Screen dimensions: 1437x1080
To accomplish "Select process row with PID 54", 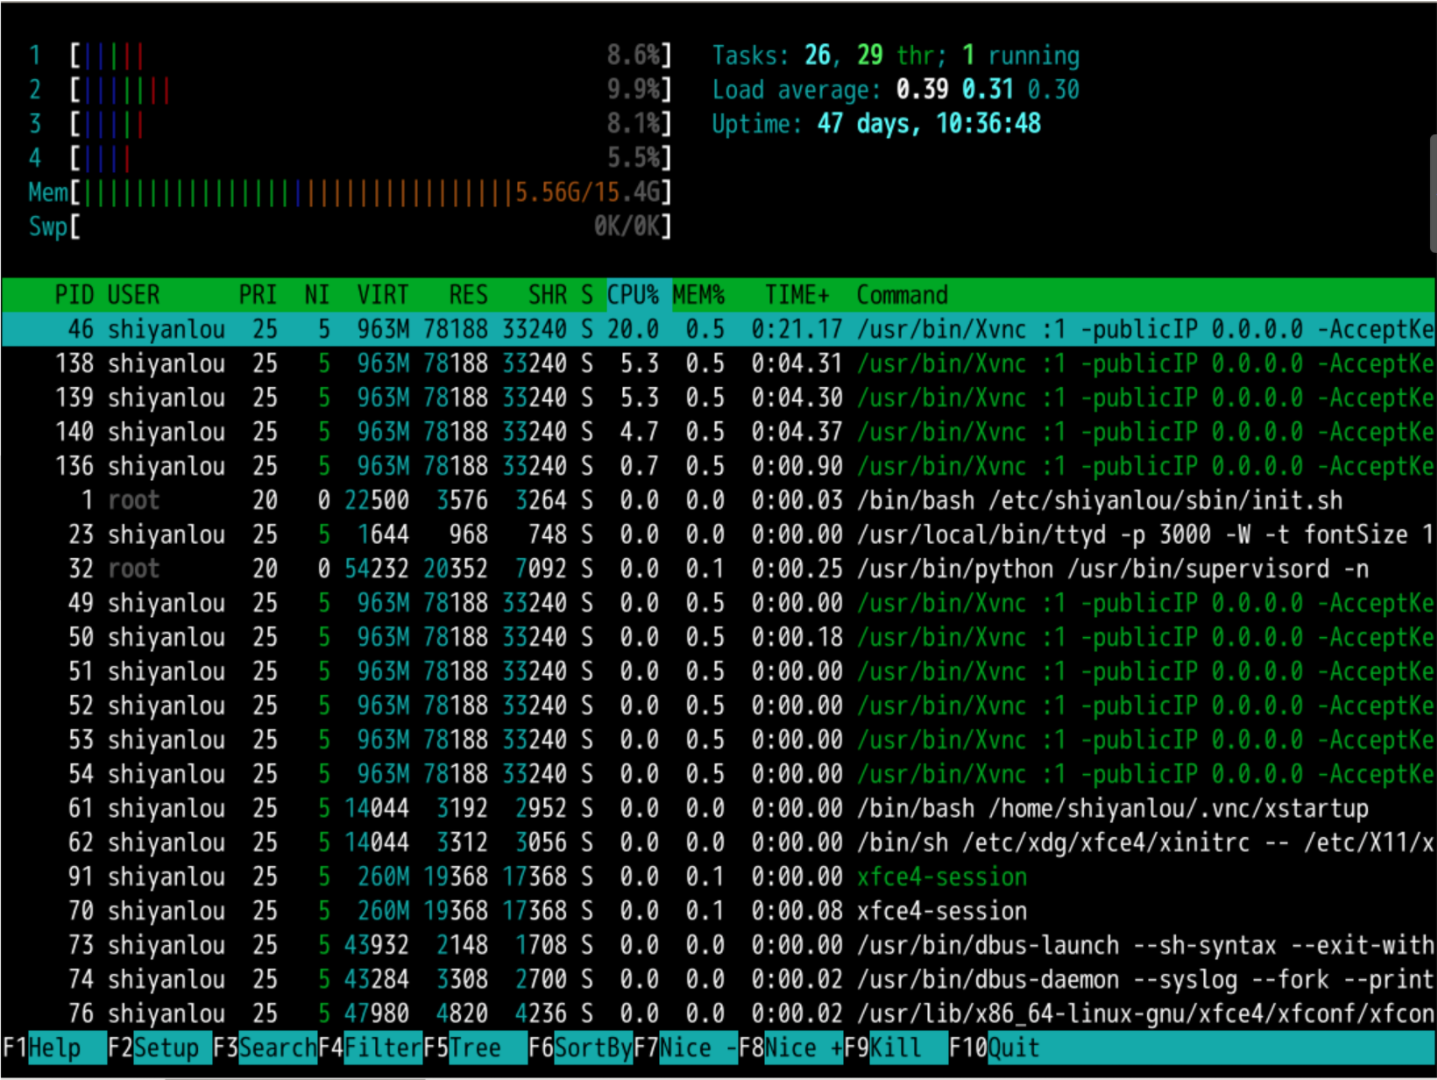I will (x=718, y=774).
